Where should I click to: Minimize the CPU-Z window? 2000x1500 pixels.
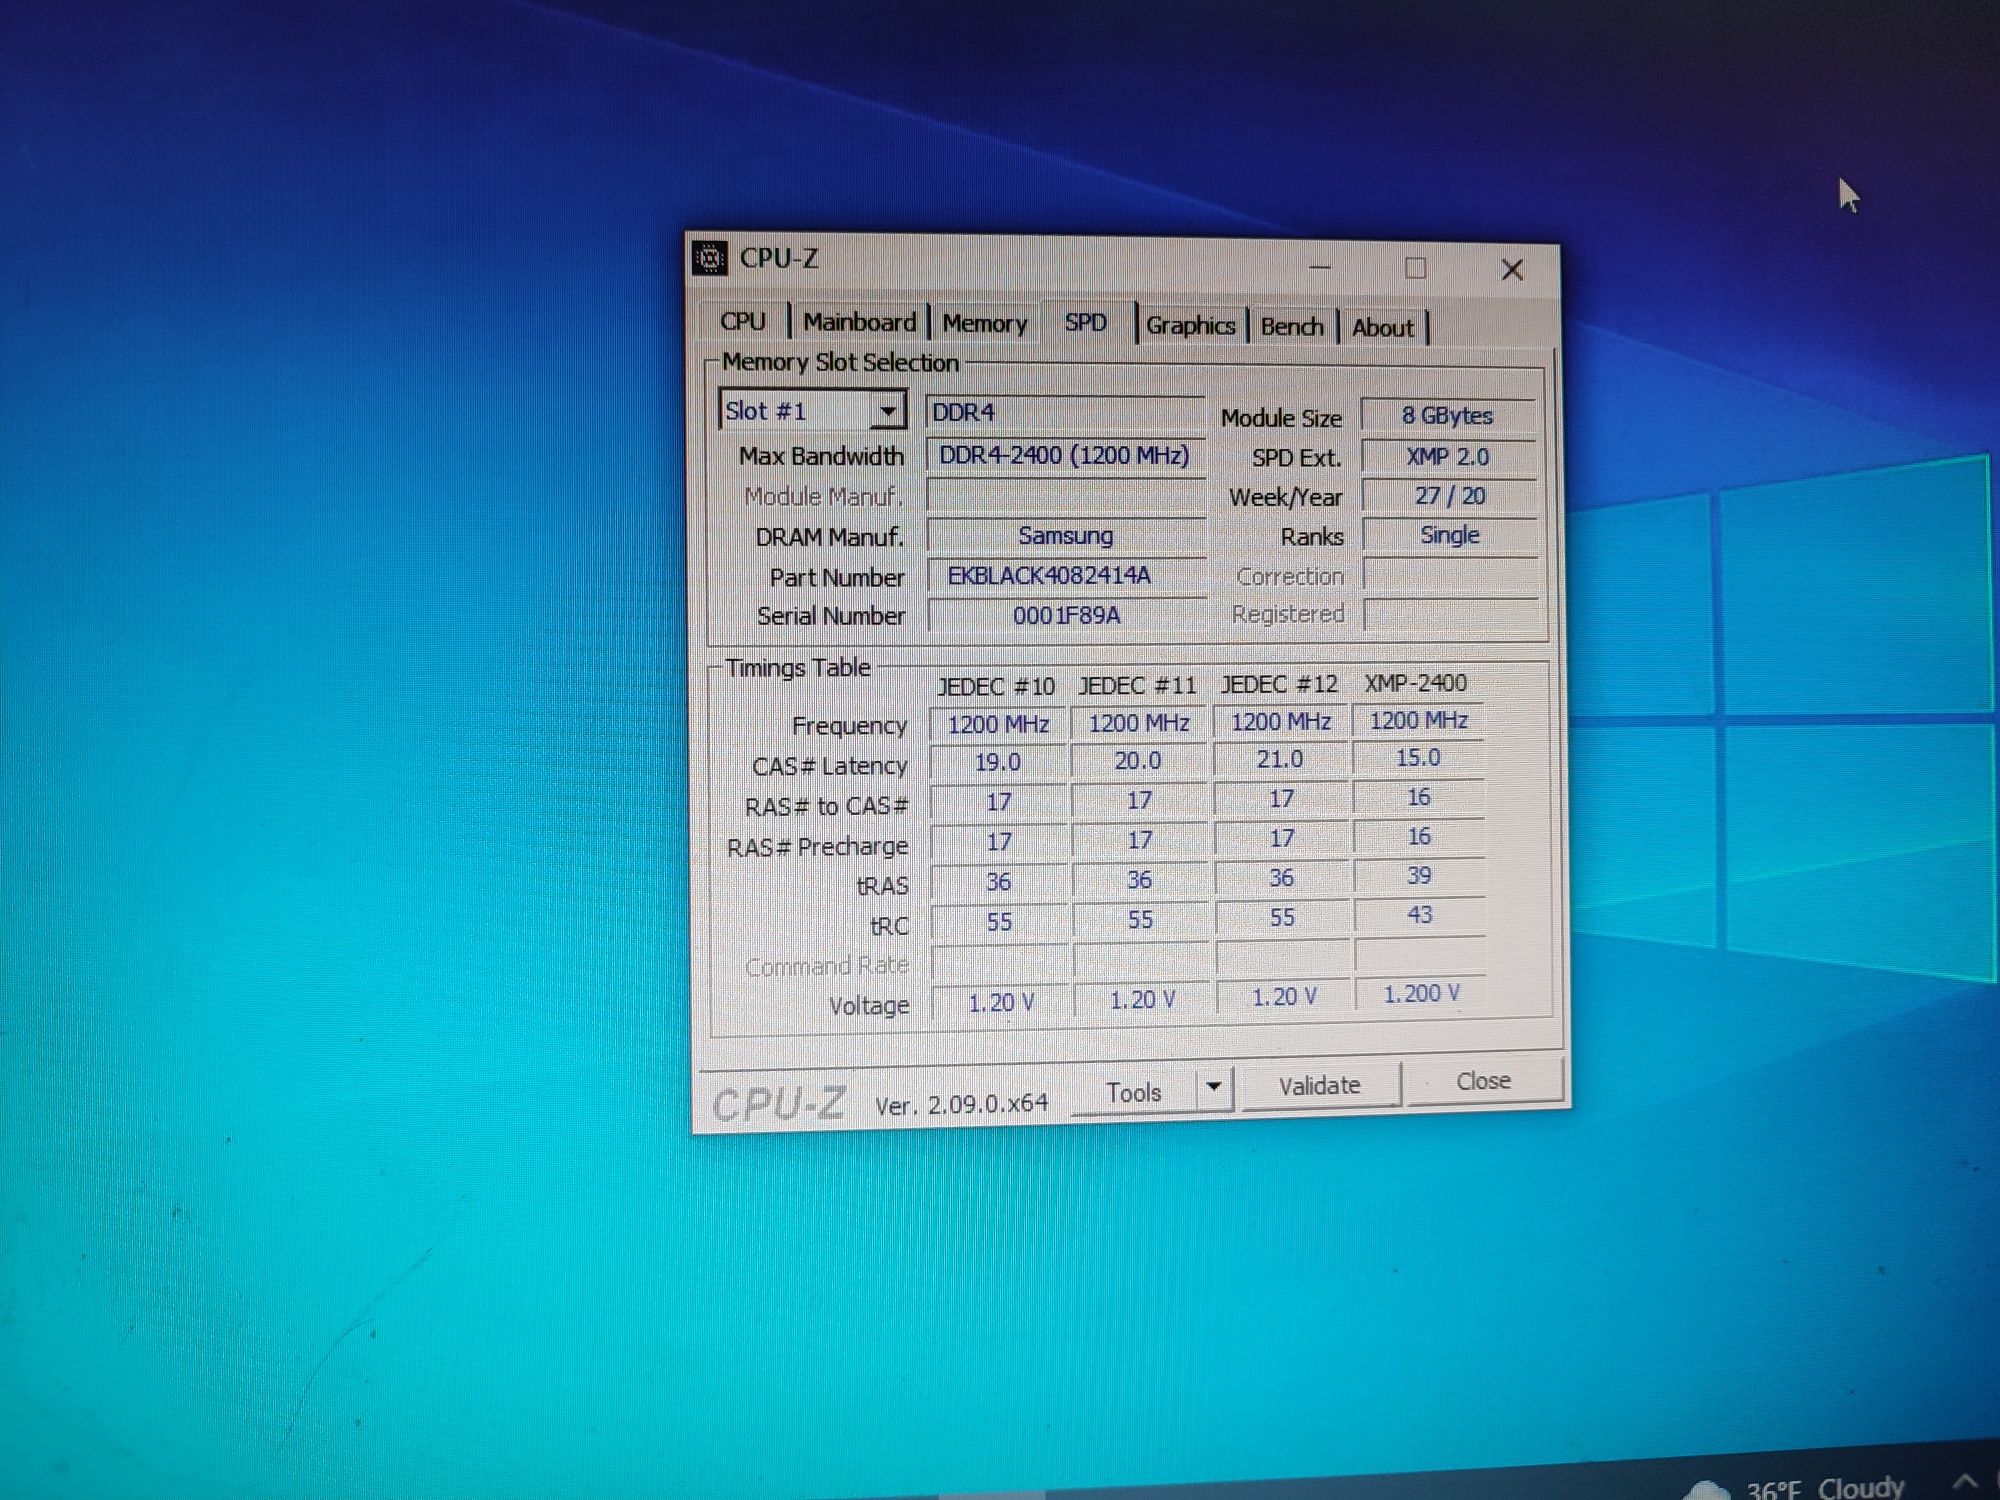pos(1320,268)
